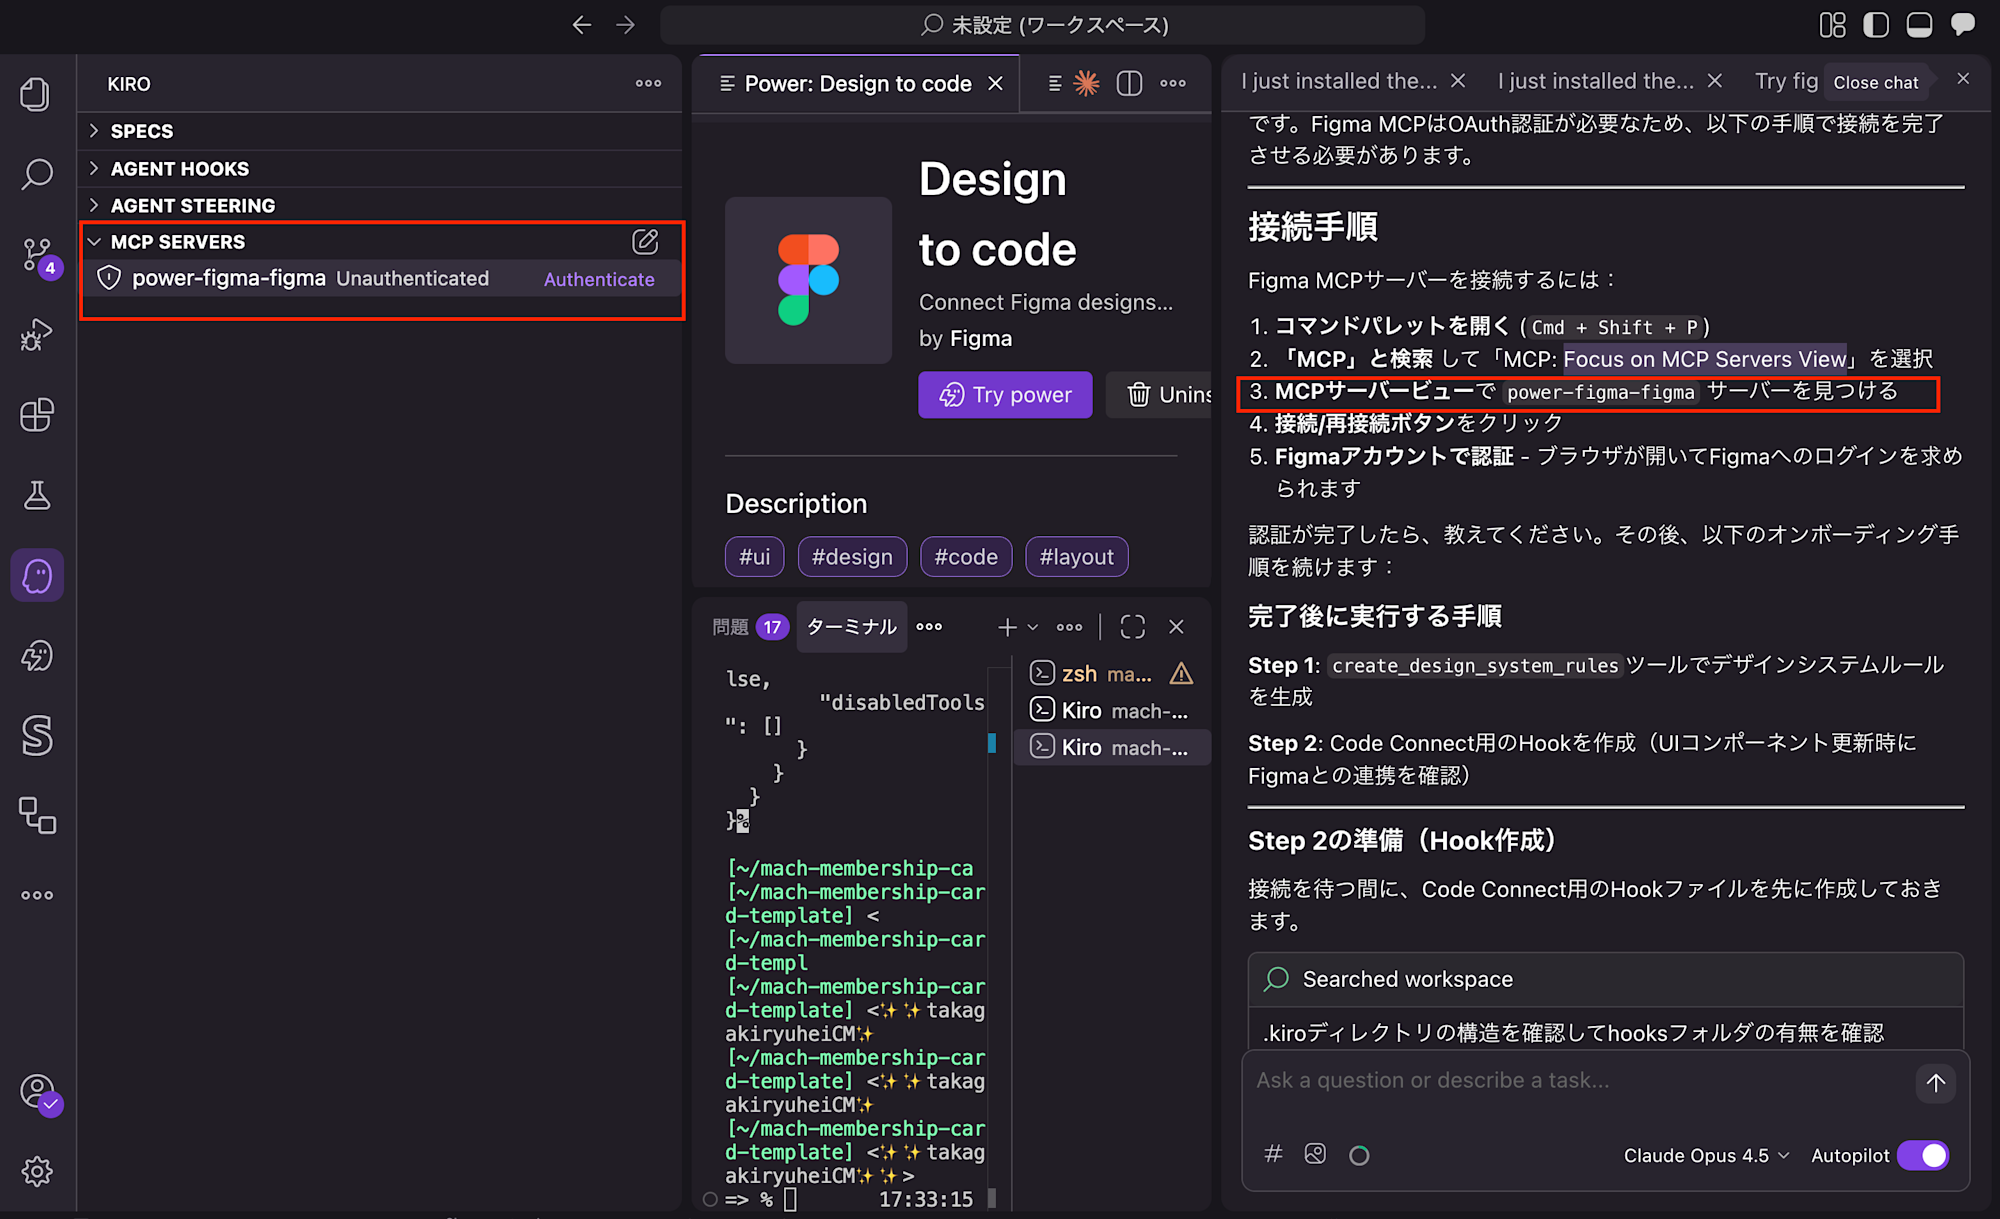Screen dimensions: 2000x1219
Task: Open the Search view in activity bar
Action: click(37, 174)
